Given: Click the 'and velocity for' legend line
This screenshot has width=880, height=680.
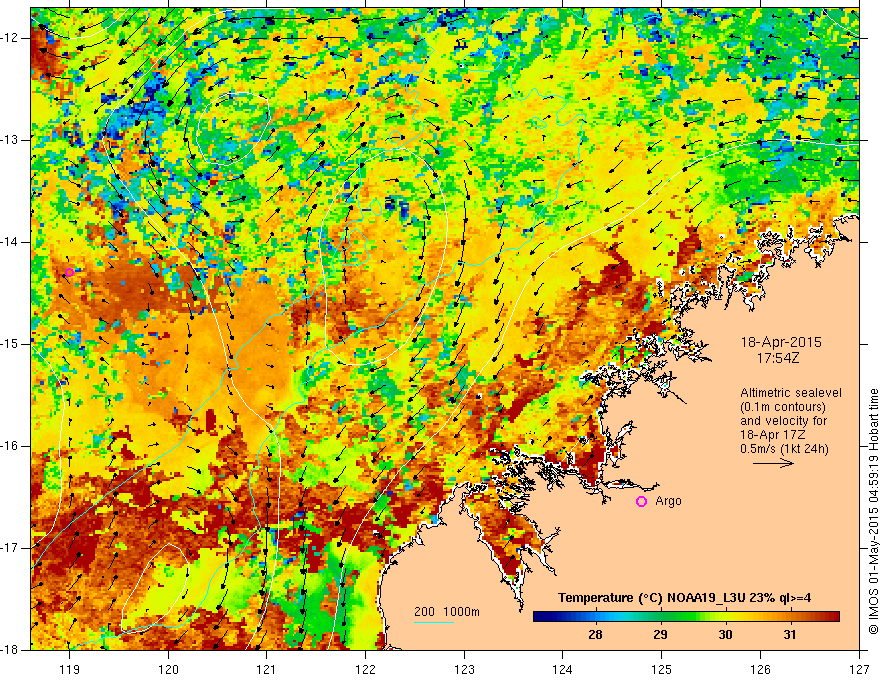Looking at the screenshot, I should point(783,421).
